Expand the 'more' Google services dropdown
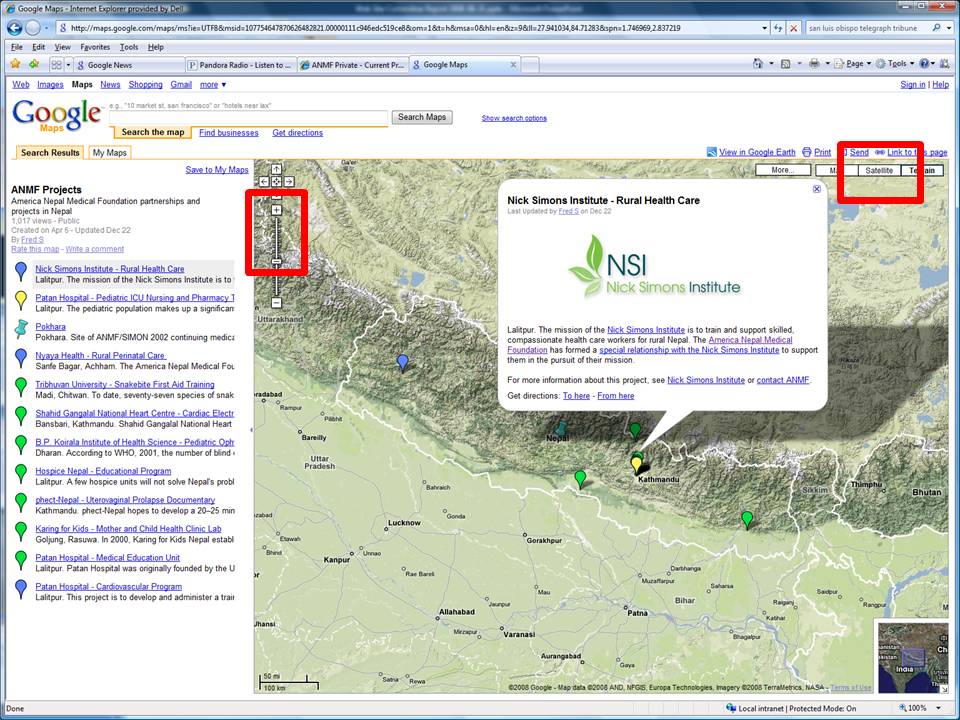The width and height of the screenshot is (960, 720). pos(210,85)
